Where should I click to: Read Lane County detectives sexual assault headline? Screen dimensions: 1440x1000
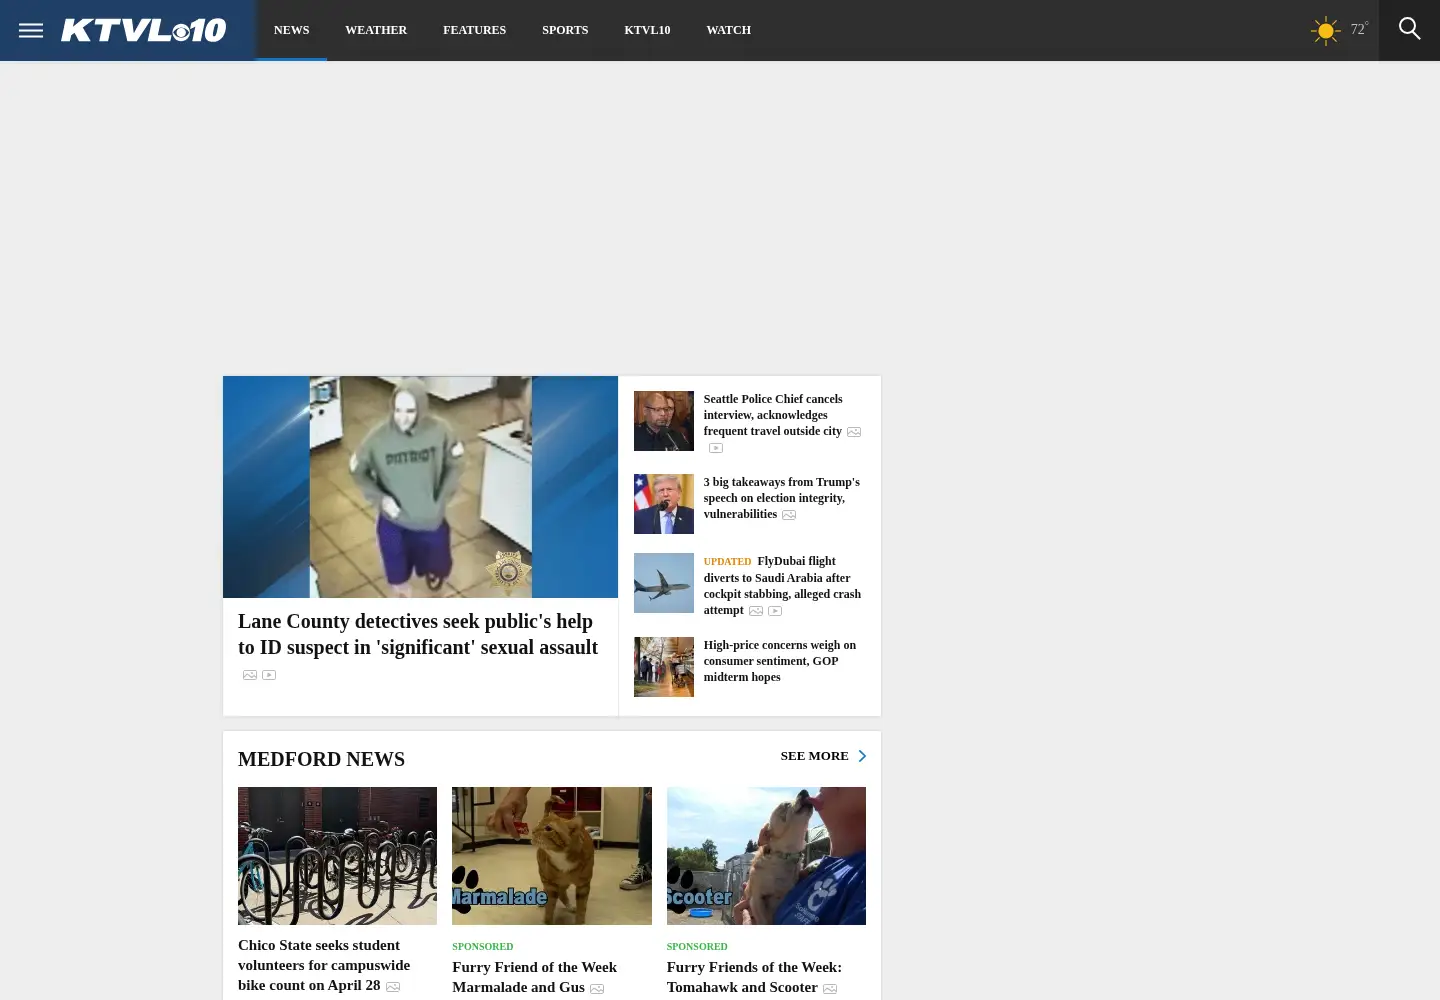click(418, 634)
